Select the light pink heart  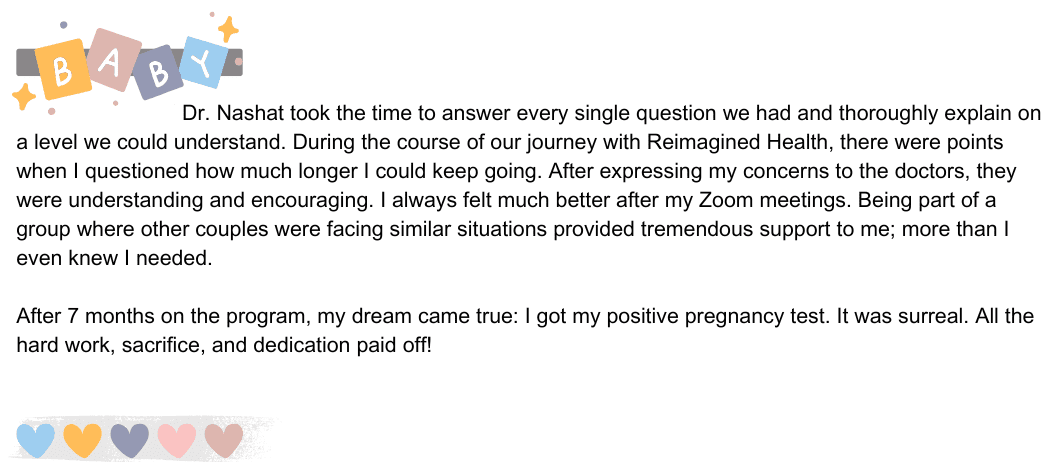[x=176, y=440]
